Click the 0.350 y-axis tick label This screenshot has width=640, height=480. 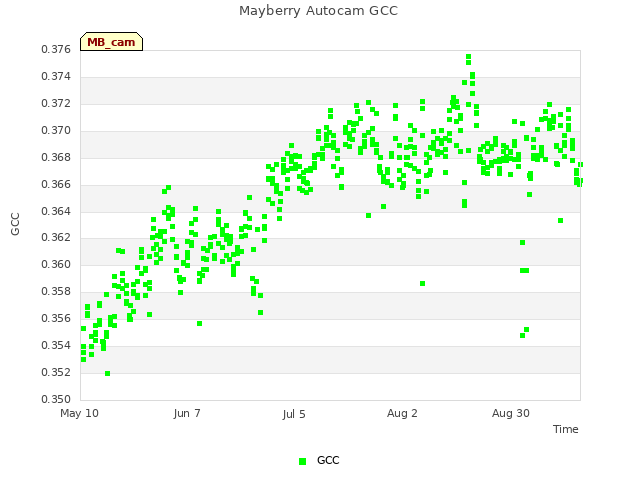(x=56, y=399)
